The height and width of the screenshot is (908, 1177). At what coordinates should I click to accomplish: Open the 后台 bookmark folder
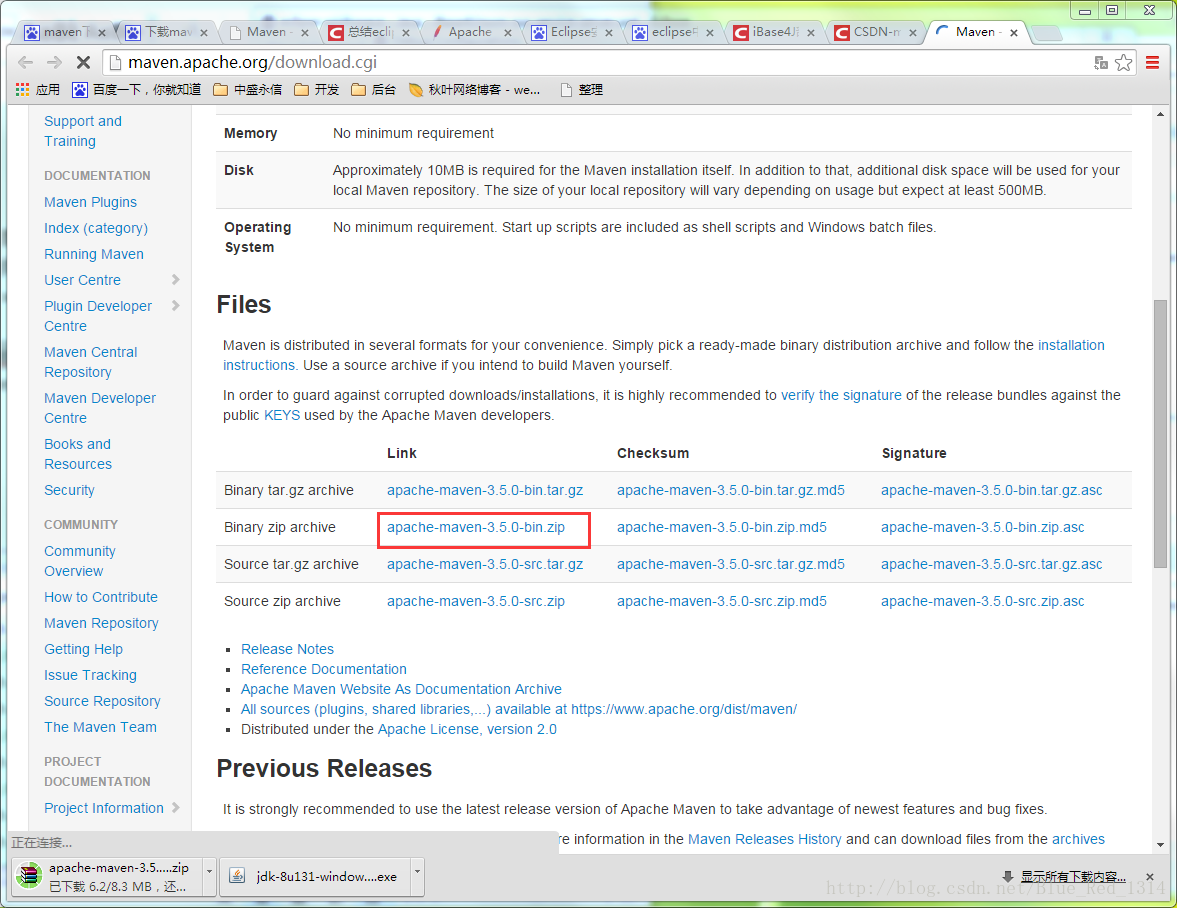(x=373, y=90)
